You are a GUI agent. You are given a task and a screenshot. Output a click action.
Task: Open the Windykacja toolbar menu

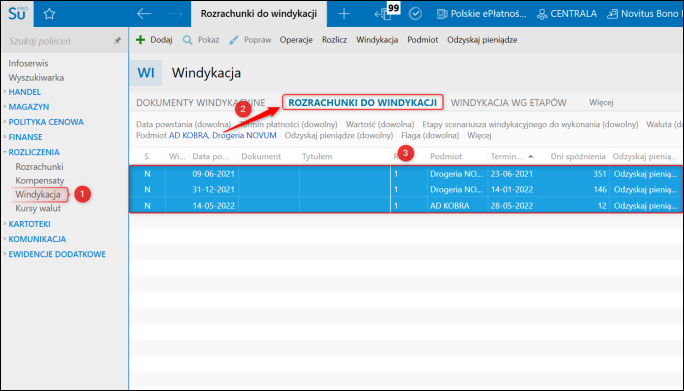tap(377, 40)
